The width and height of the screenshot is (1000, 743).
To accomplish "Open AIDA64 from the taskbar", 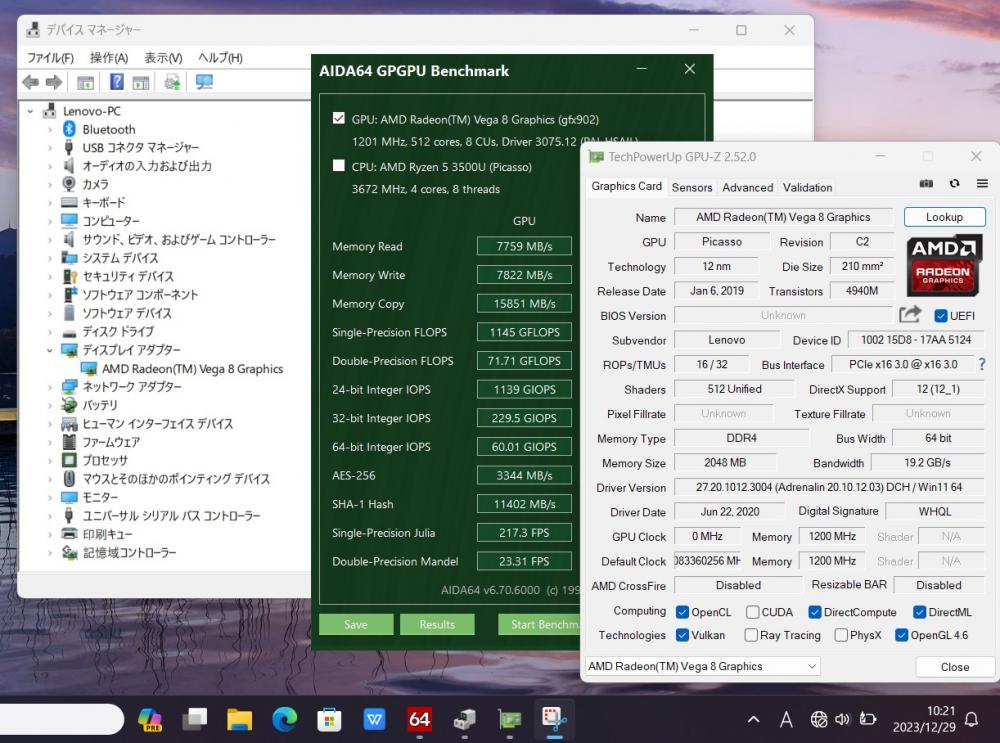I will pos(419,719).
